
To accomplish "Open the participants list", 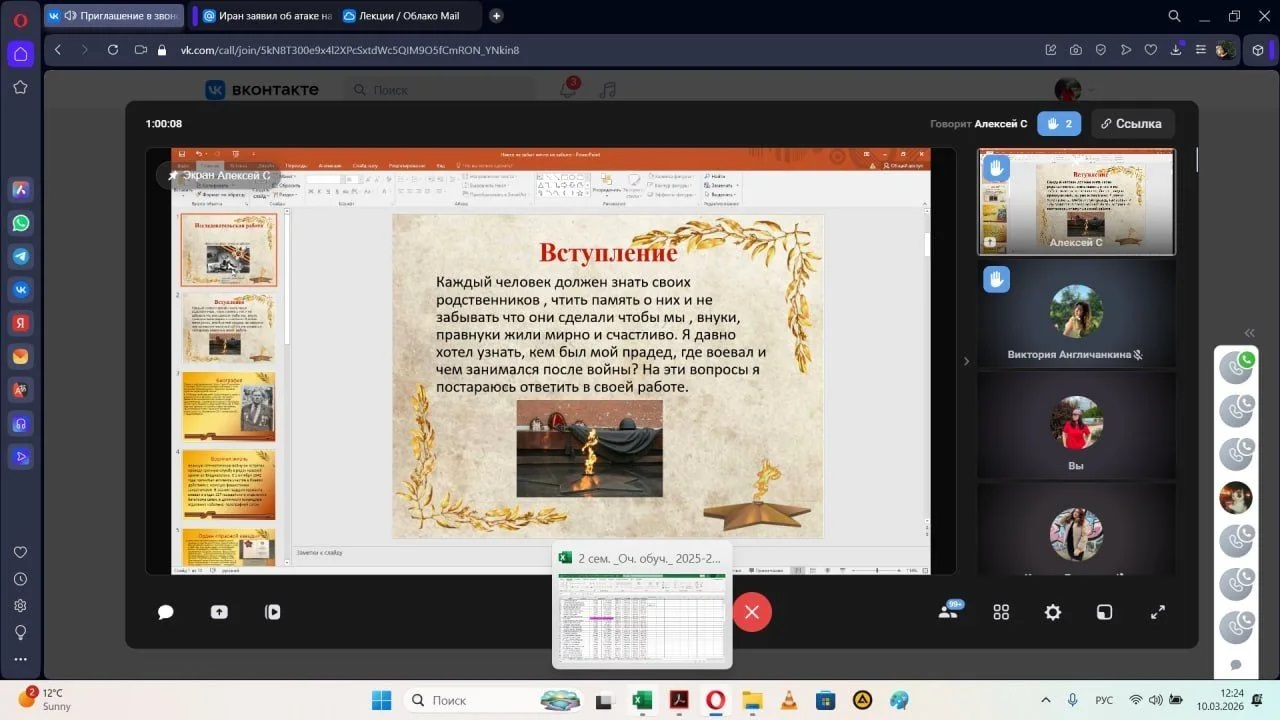I will tap(948, 611).
